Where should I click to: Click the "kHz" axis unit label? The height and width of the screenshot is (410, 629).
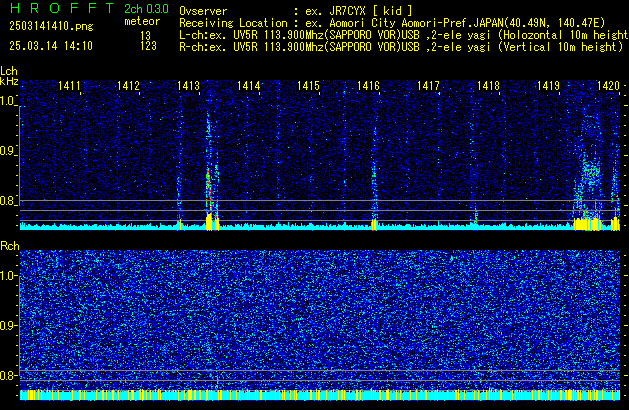coord(9,81)
